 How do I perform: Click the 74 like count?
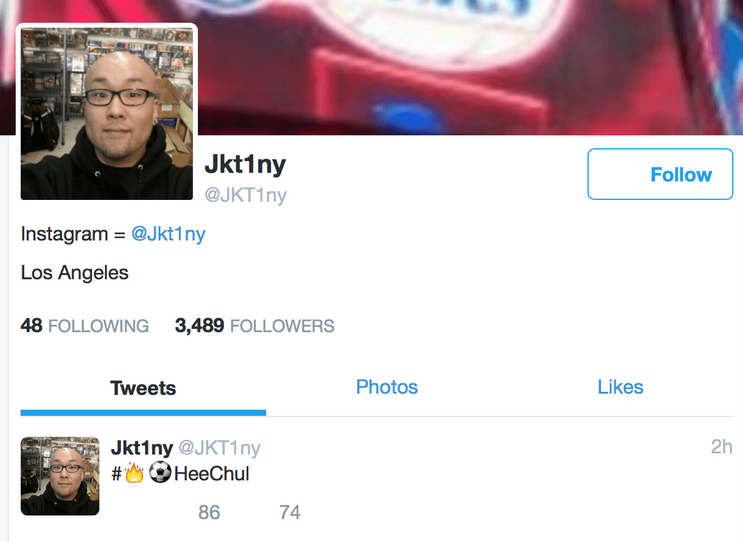pos(290,512)
